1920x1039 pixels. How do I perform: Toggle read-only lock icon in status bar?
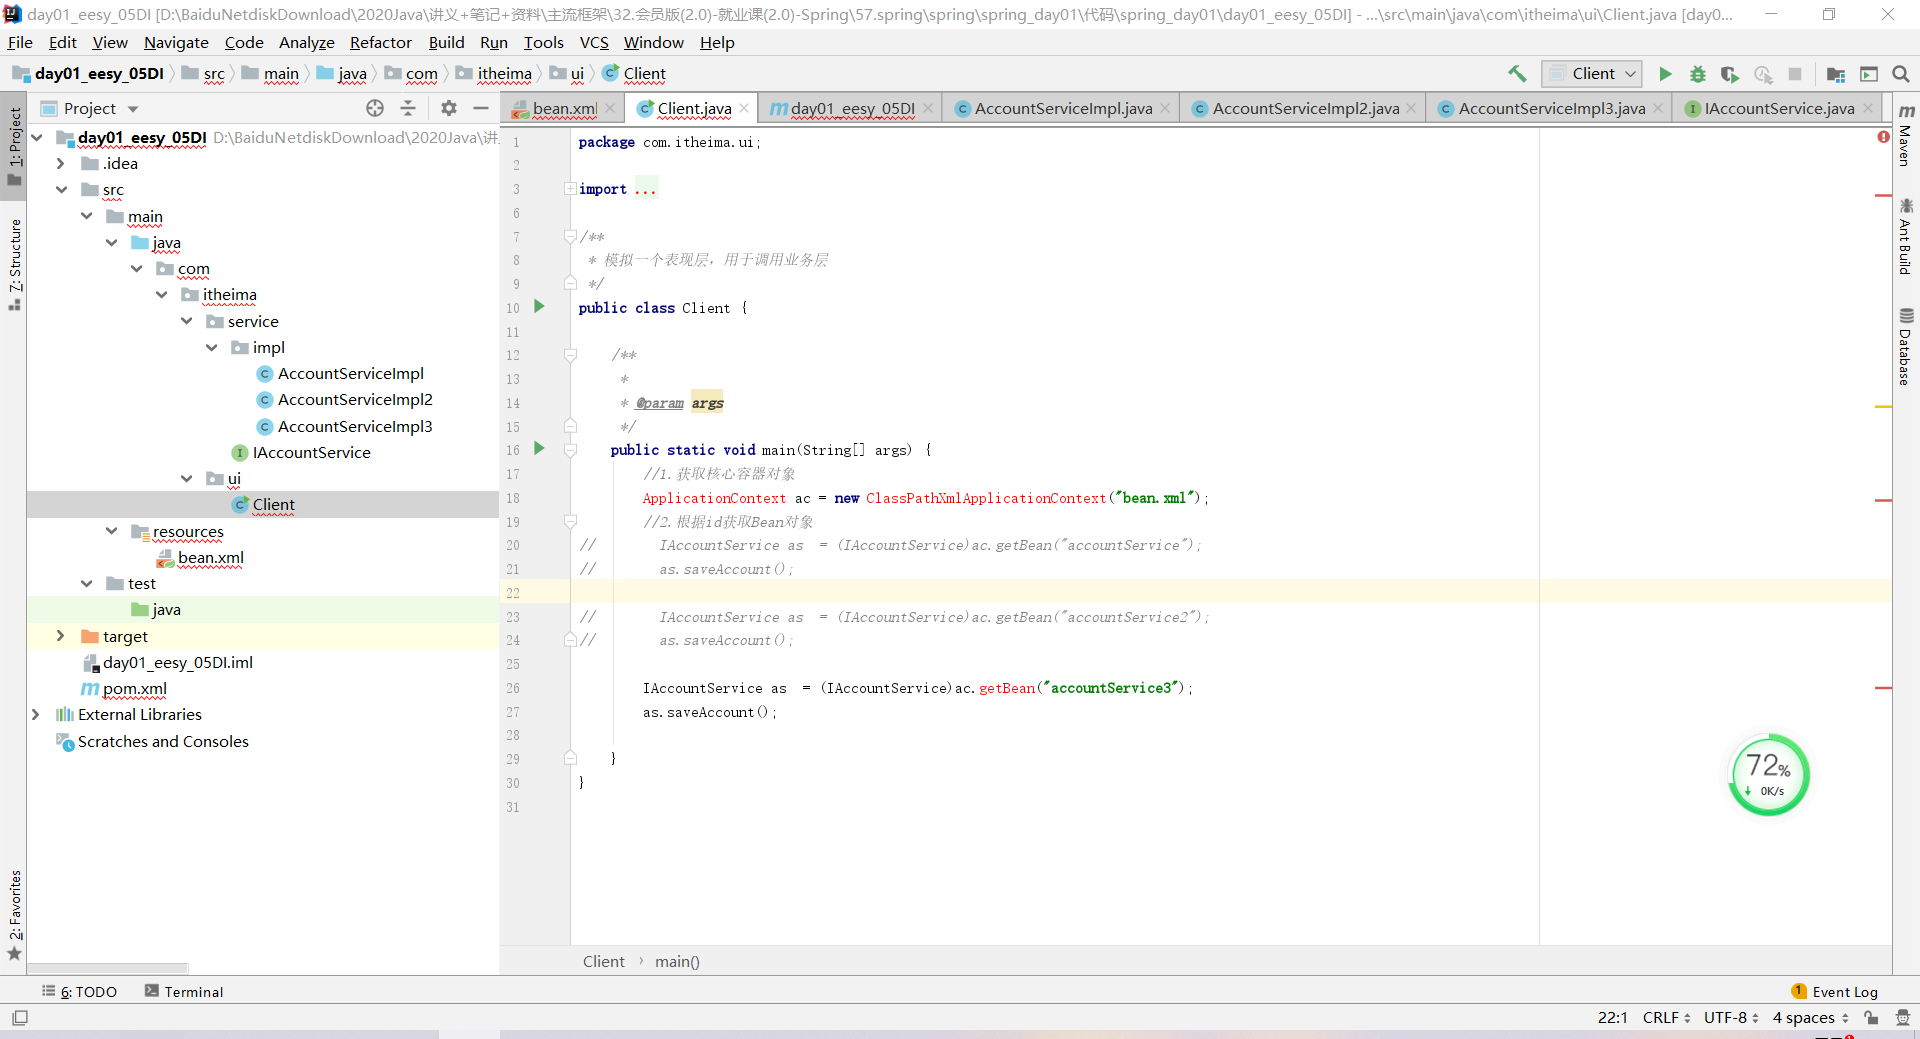(1871, 1017)
